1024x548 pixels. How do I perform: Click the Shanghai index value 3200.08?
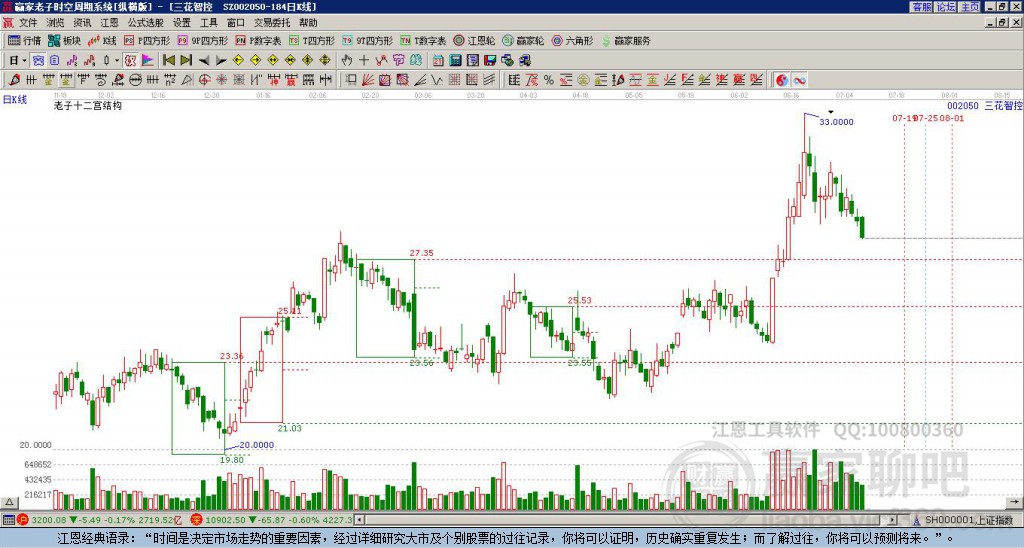click(49, 520)
